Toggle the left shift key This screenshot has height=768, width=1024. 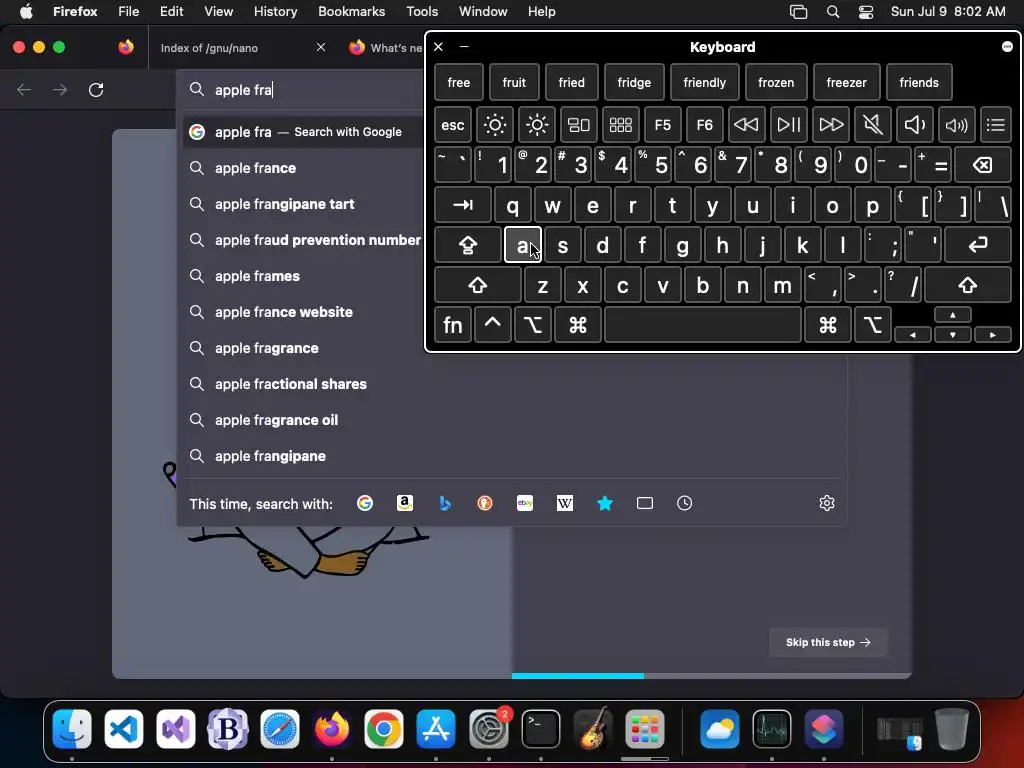pos(477,285)
